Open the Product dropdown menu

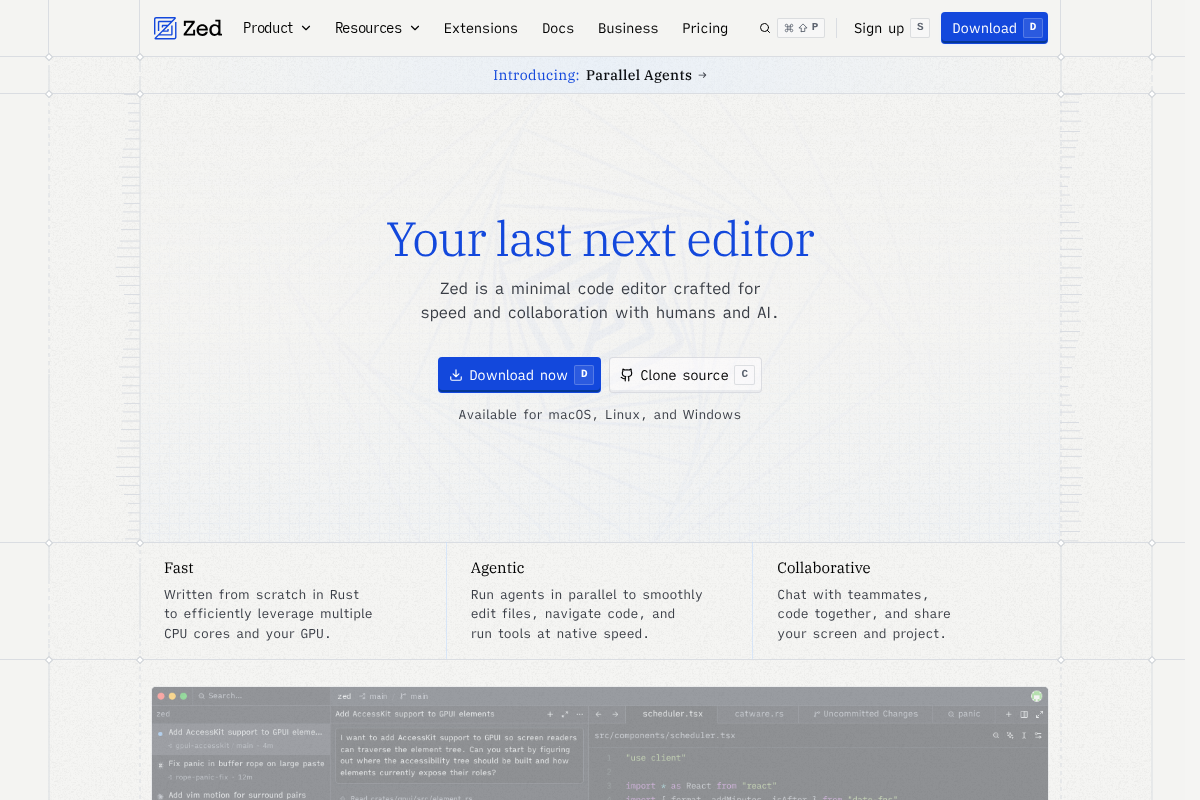tap(277, 28)
